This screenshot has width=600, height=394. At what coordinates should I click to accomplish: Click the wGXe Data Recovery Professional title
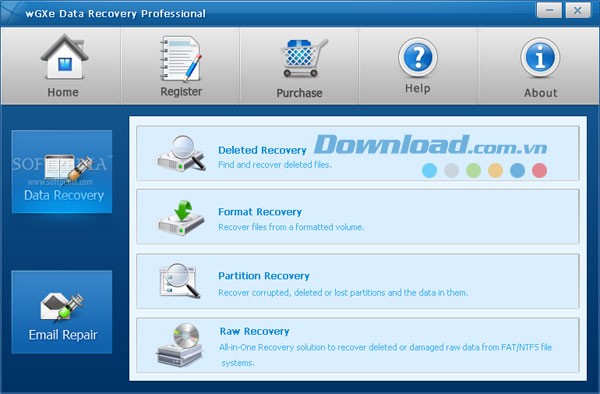[x=116, y=14]
